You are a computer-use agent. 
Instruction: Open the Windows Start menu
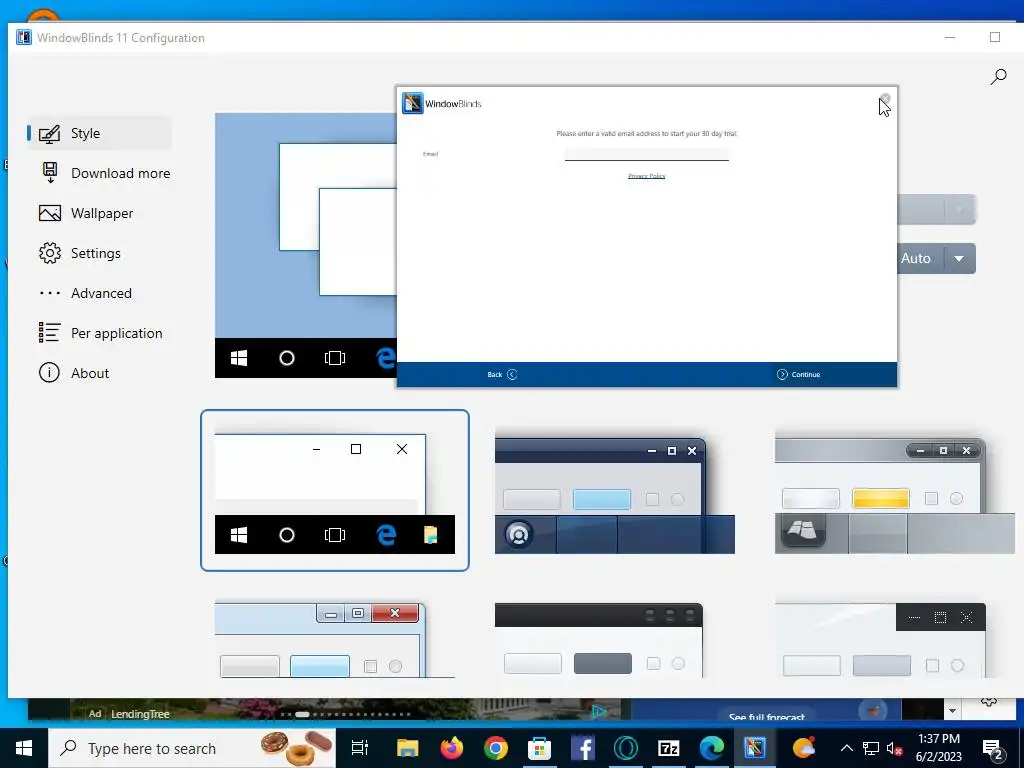[x=24, y=748]
